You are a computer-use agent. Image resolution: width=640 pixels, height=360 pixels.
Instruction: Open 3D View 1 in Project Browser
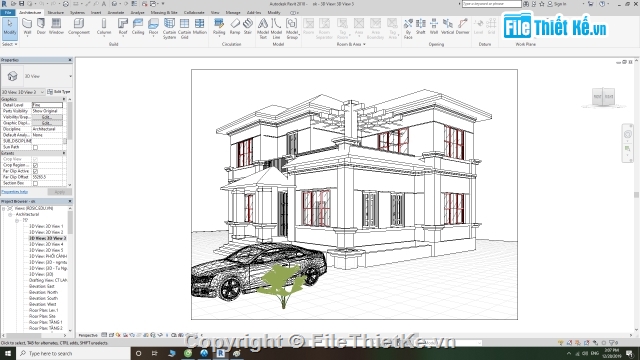click(x=46, y=226)
